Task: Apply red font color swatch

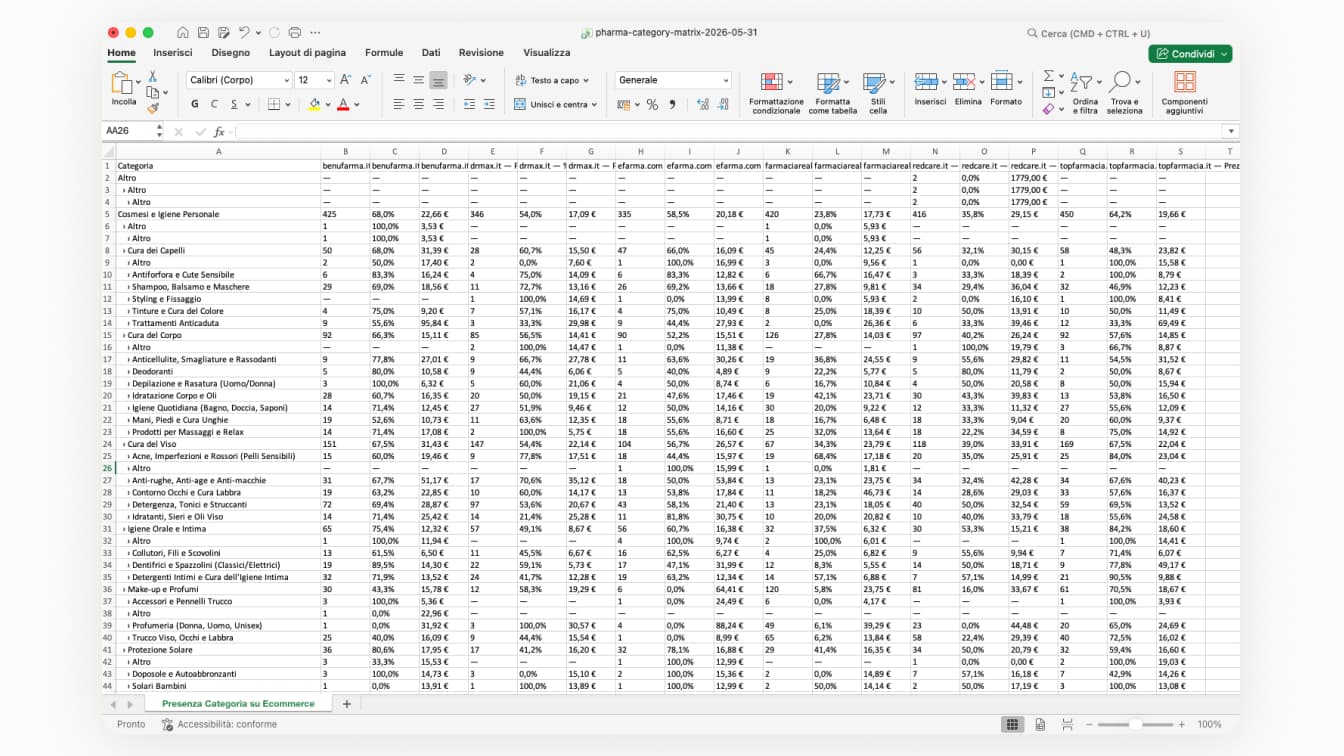Action: 343,104
